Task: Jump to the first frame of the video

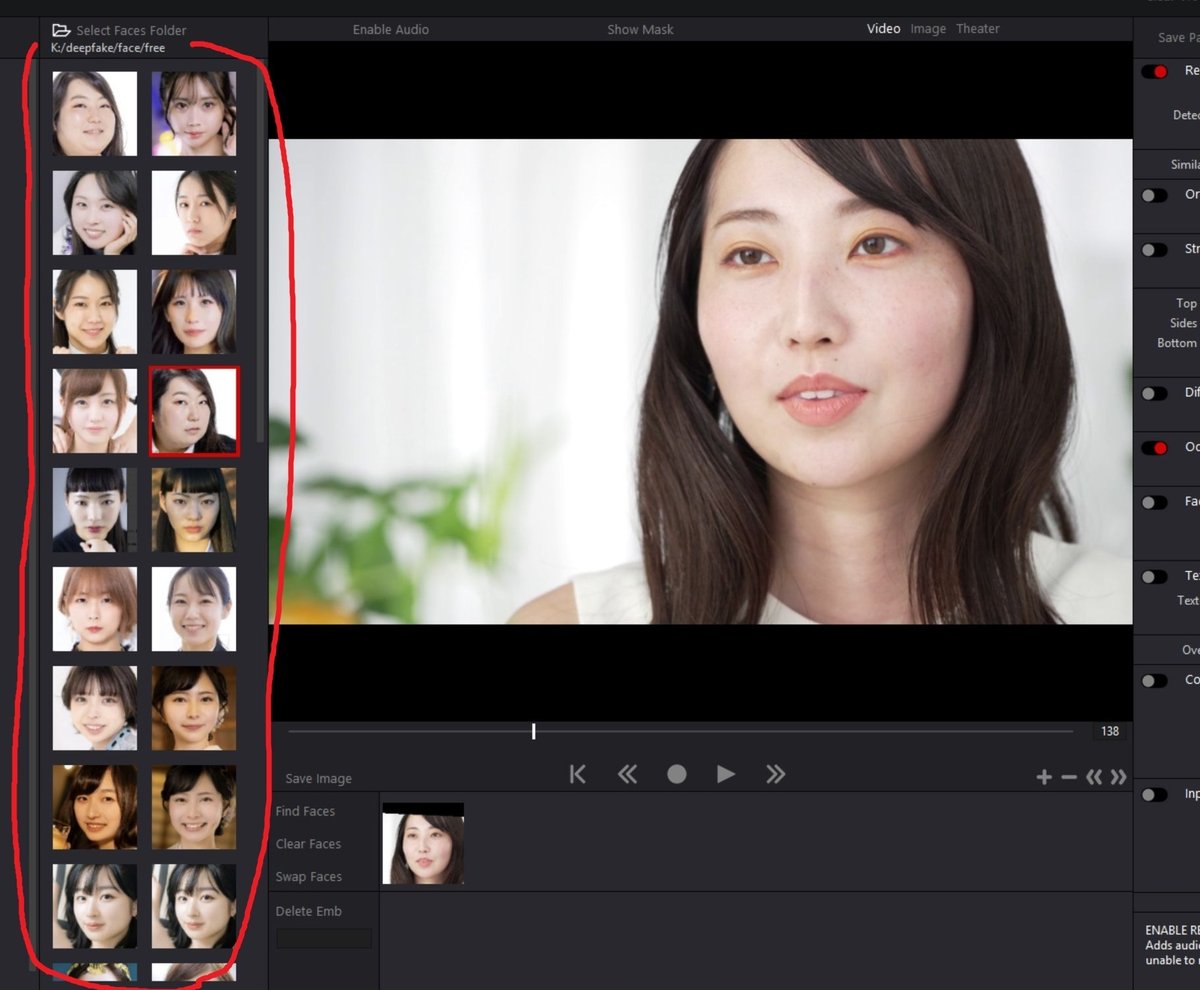Action: (577, 774)
